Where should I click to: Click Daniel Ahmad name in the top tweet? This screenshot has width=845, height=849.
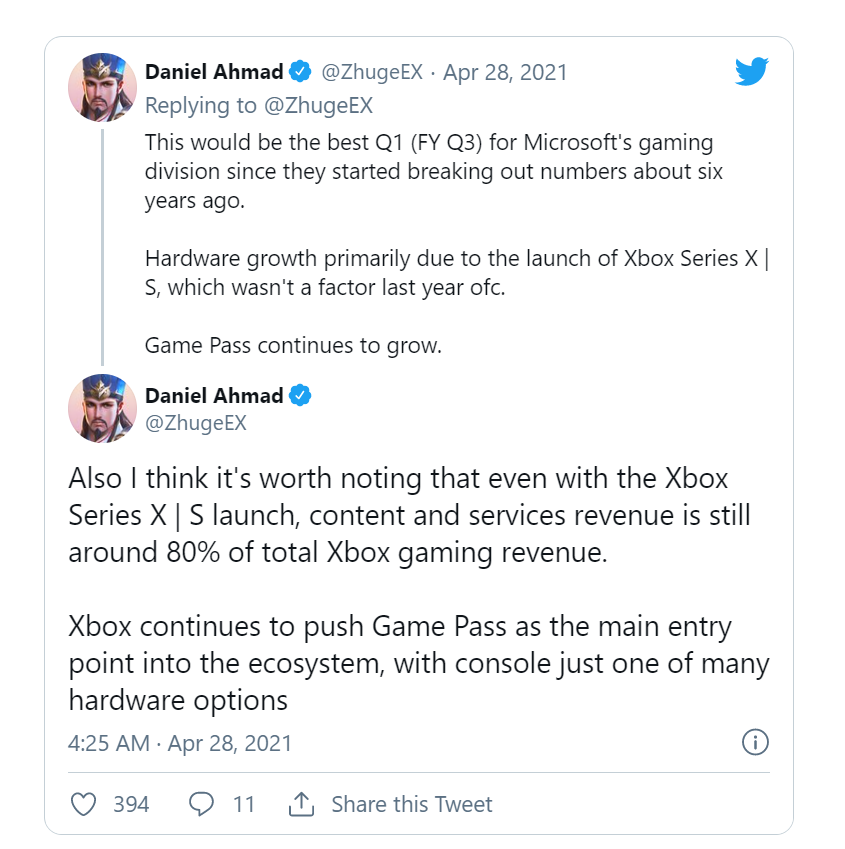(x=216, y=72)
